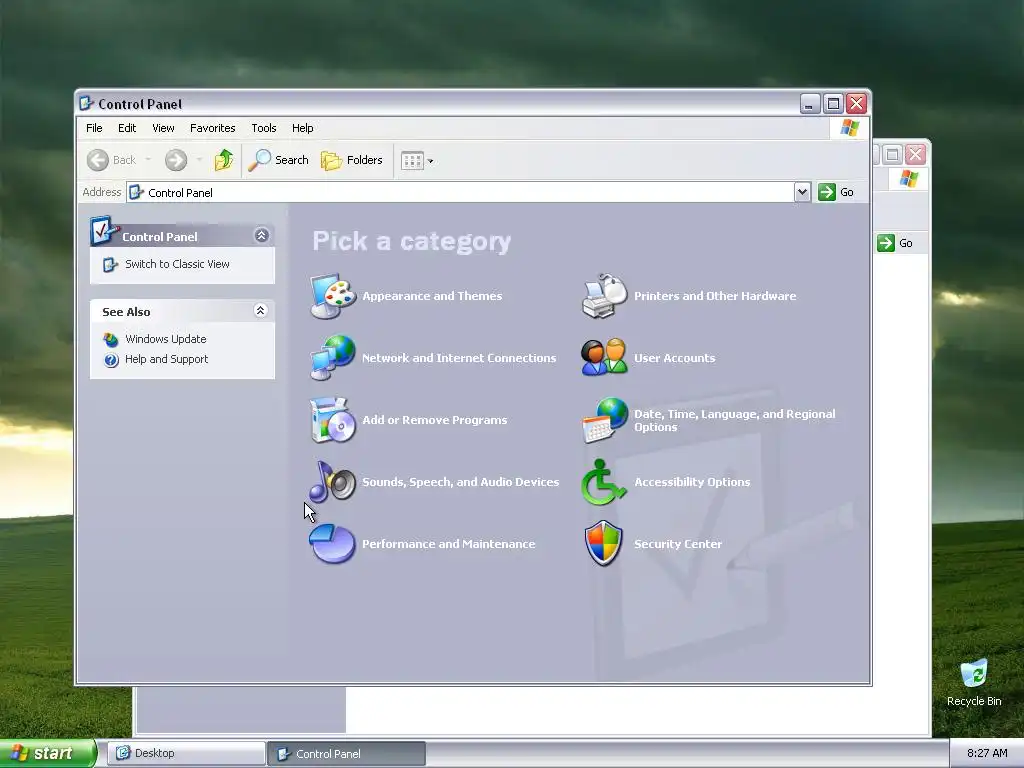
Task: Open the Date, Time, Language icon
Action: (604, 420)
